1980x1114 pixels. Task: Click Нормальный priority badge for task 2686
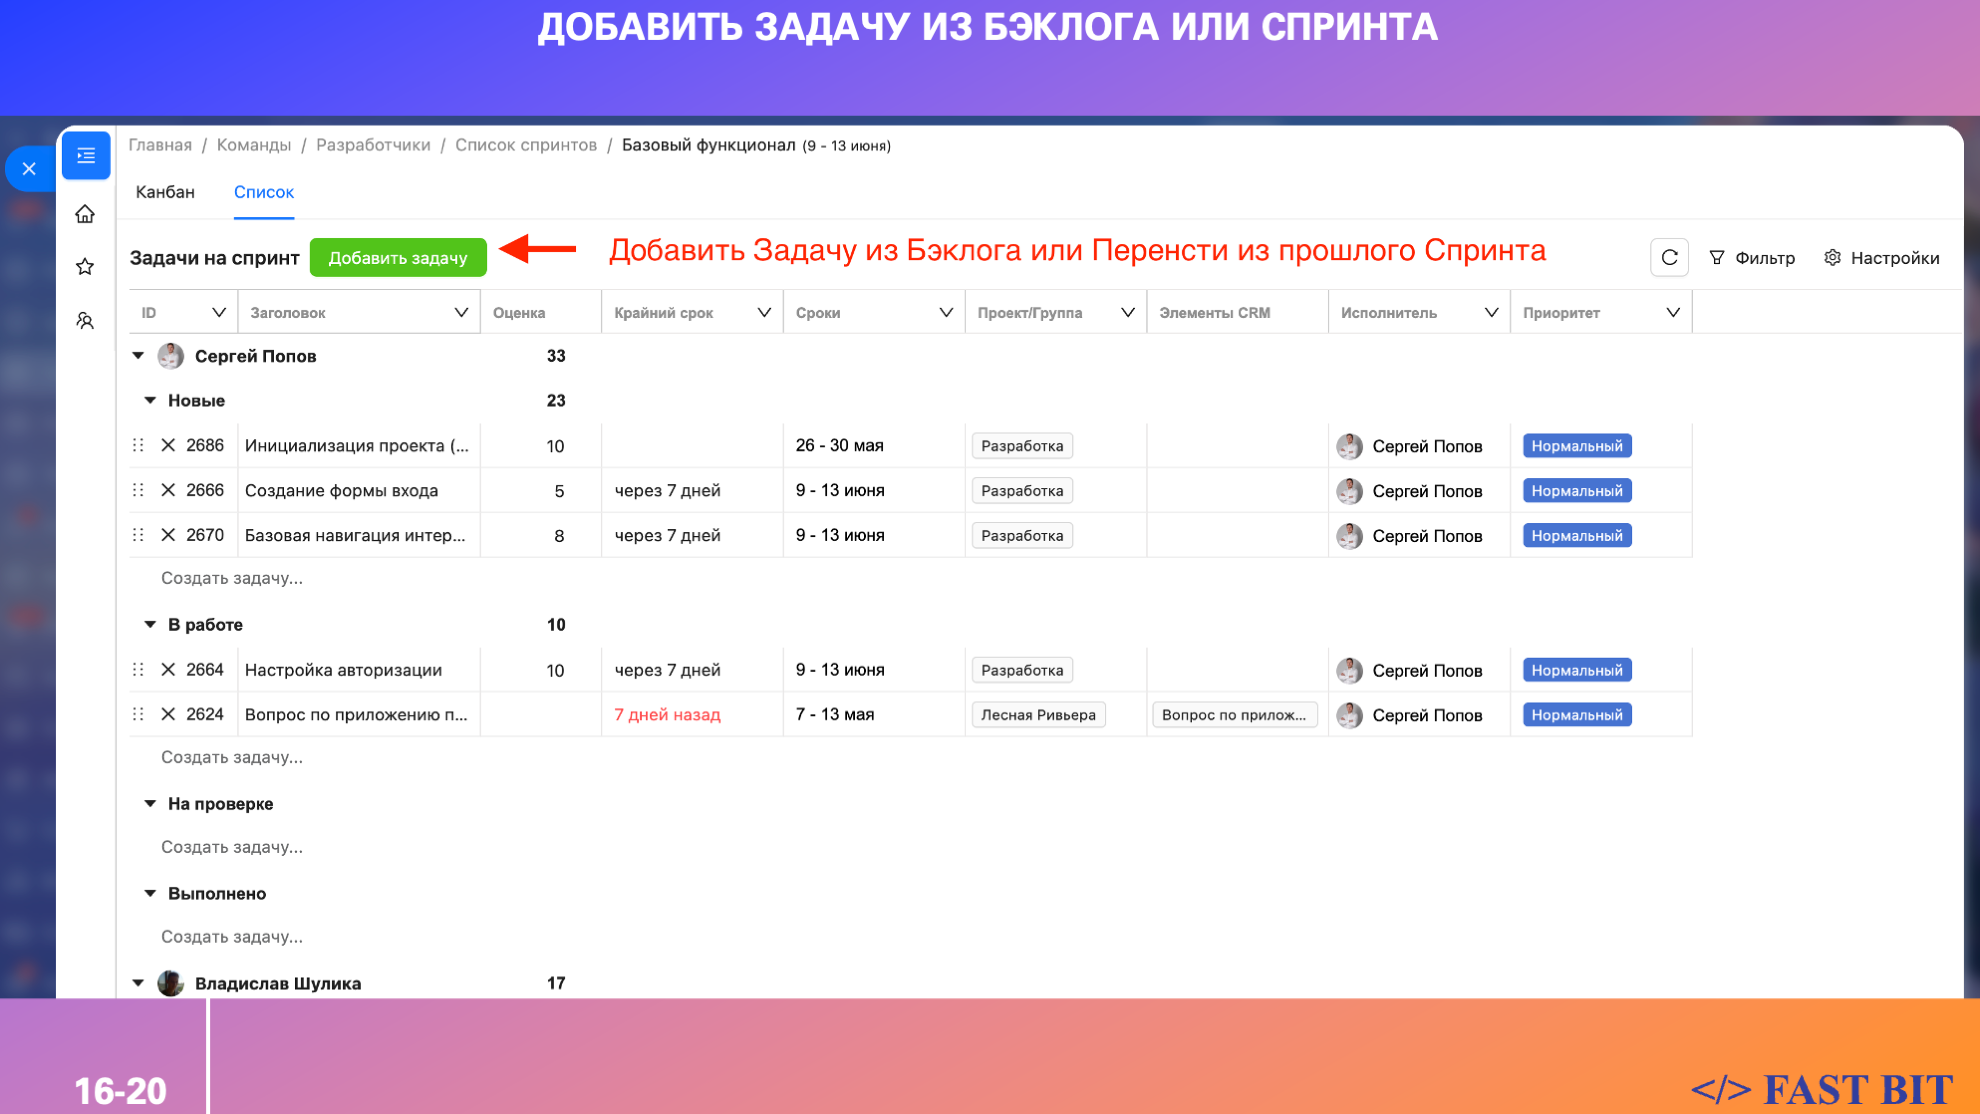point(1577,446)
